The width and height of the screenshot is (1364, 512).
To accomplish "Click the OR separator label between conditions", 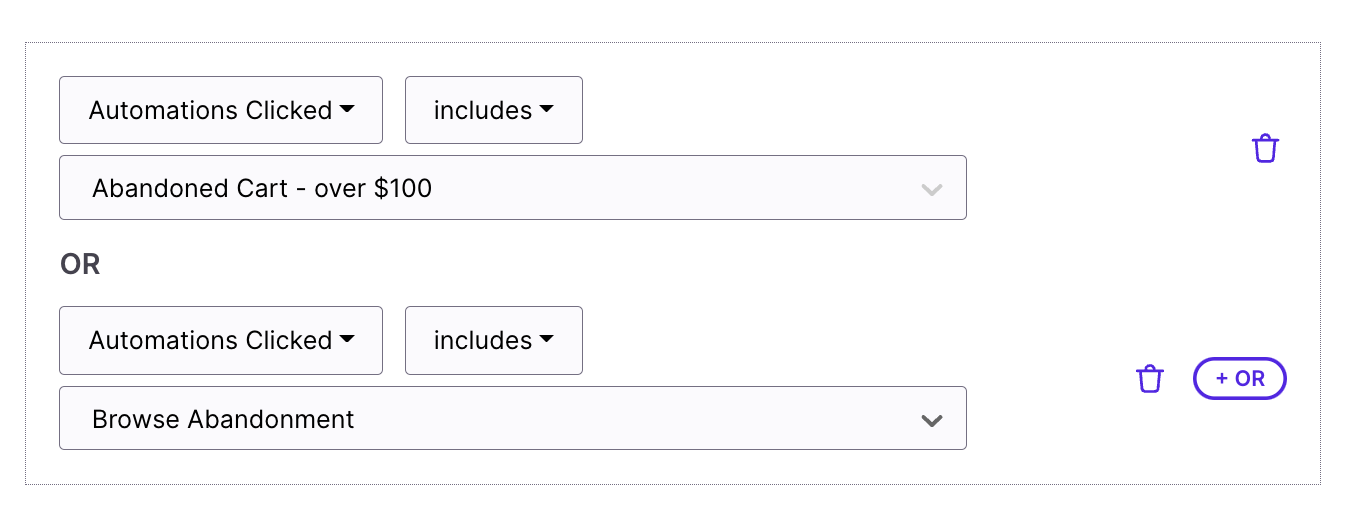I will pos(81,264).
